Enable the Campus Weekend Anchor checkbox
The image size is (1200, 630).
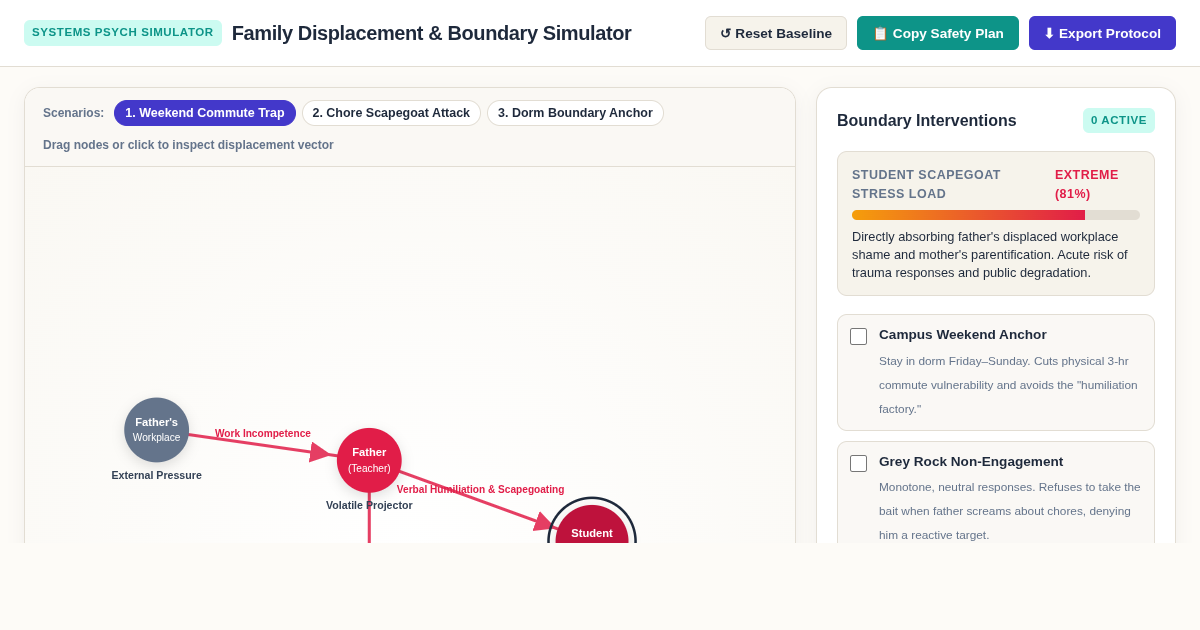tap(858, 336)
